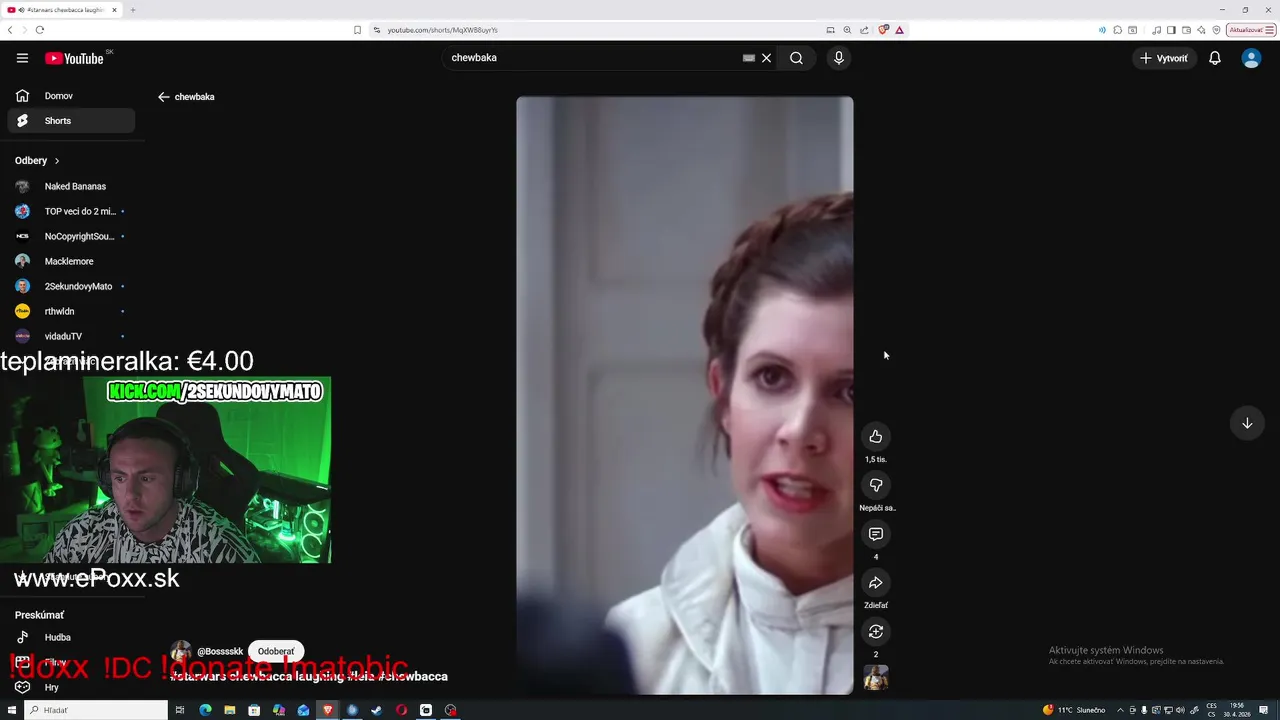Go back using arrow beside chewbaka
This screenshot has height=720, width=1280.
click(x=164, y=97)
